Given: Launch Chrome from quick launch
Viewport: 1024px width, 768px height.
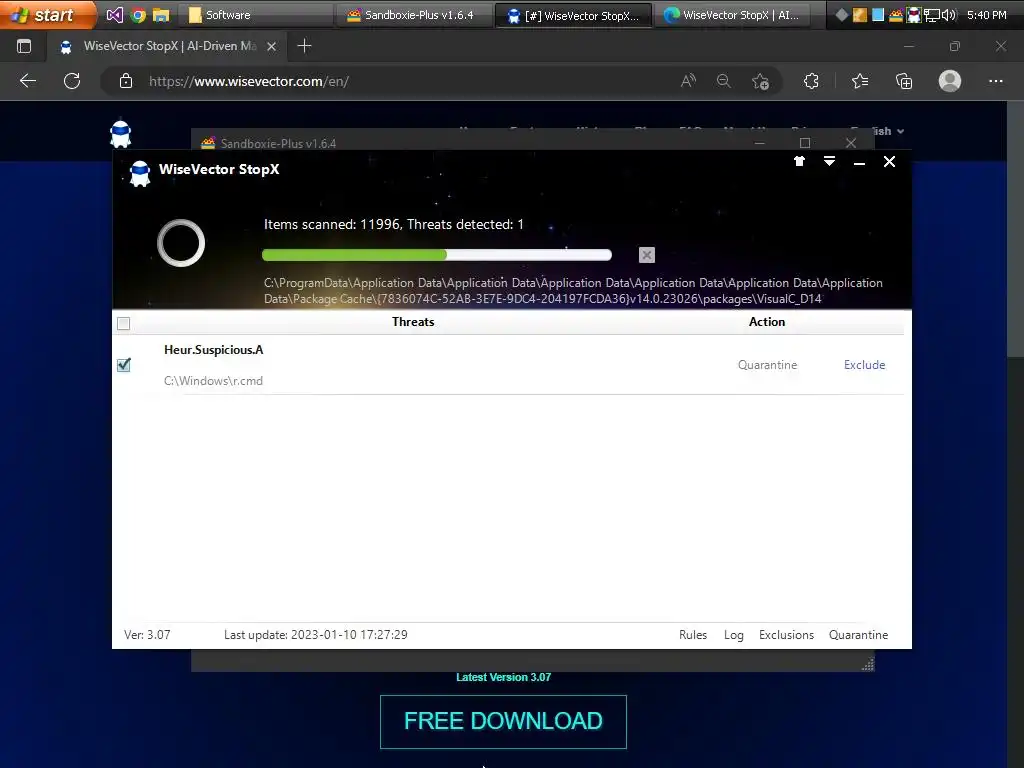Looking at the screenshot, I should (x=138, y=15).
